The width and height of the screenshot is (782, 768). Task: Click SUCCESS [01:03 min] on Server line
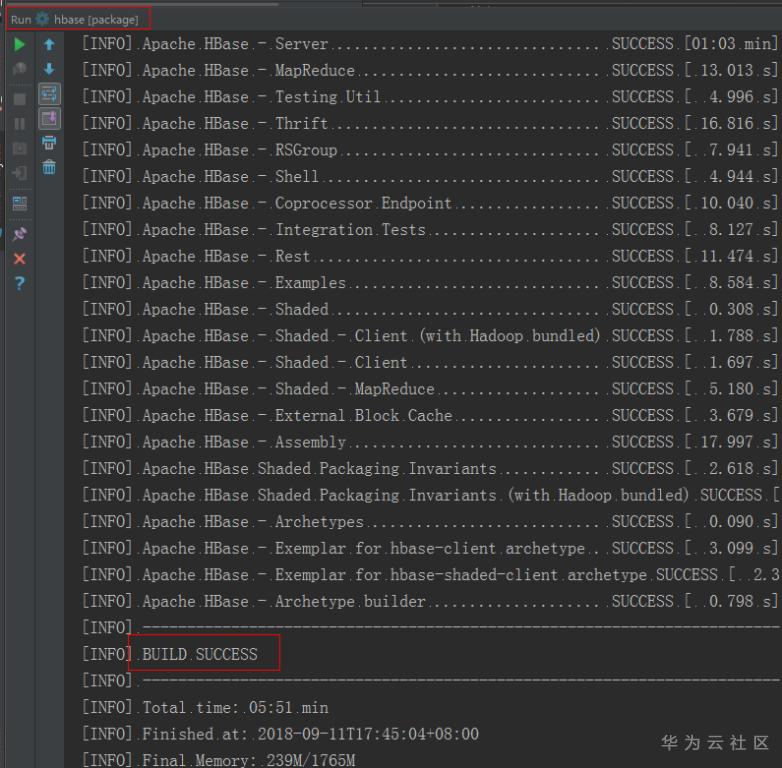click(x=695, y=44)
